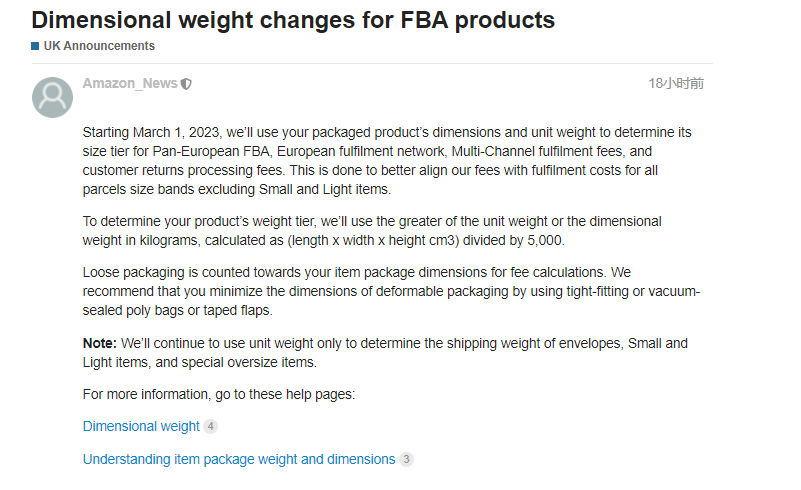This screenshot has height=490, width=801.
Task: Open Understanding item package weight and dimensions link
Action: [239, 459]
